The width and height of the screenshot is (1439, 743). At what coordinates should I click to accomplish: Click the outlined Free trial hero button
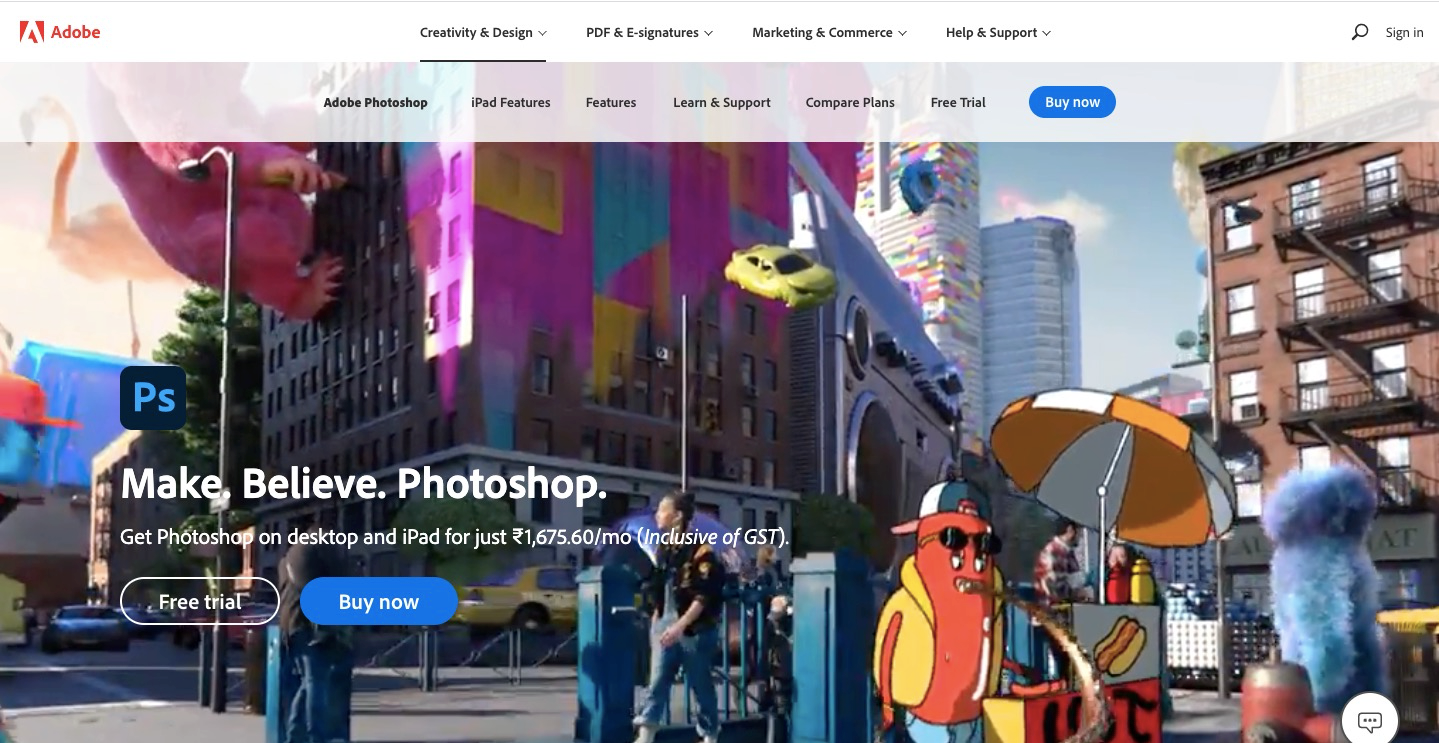(x=199, y=601)
